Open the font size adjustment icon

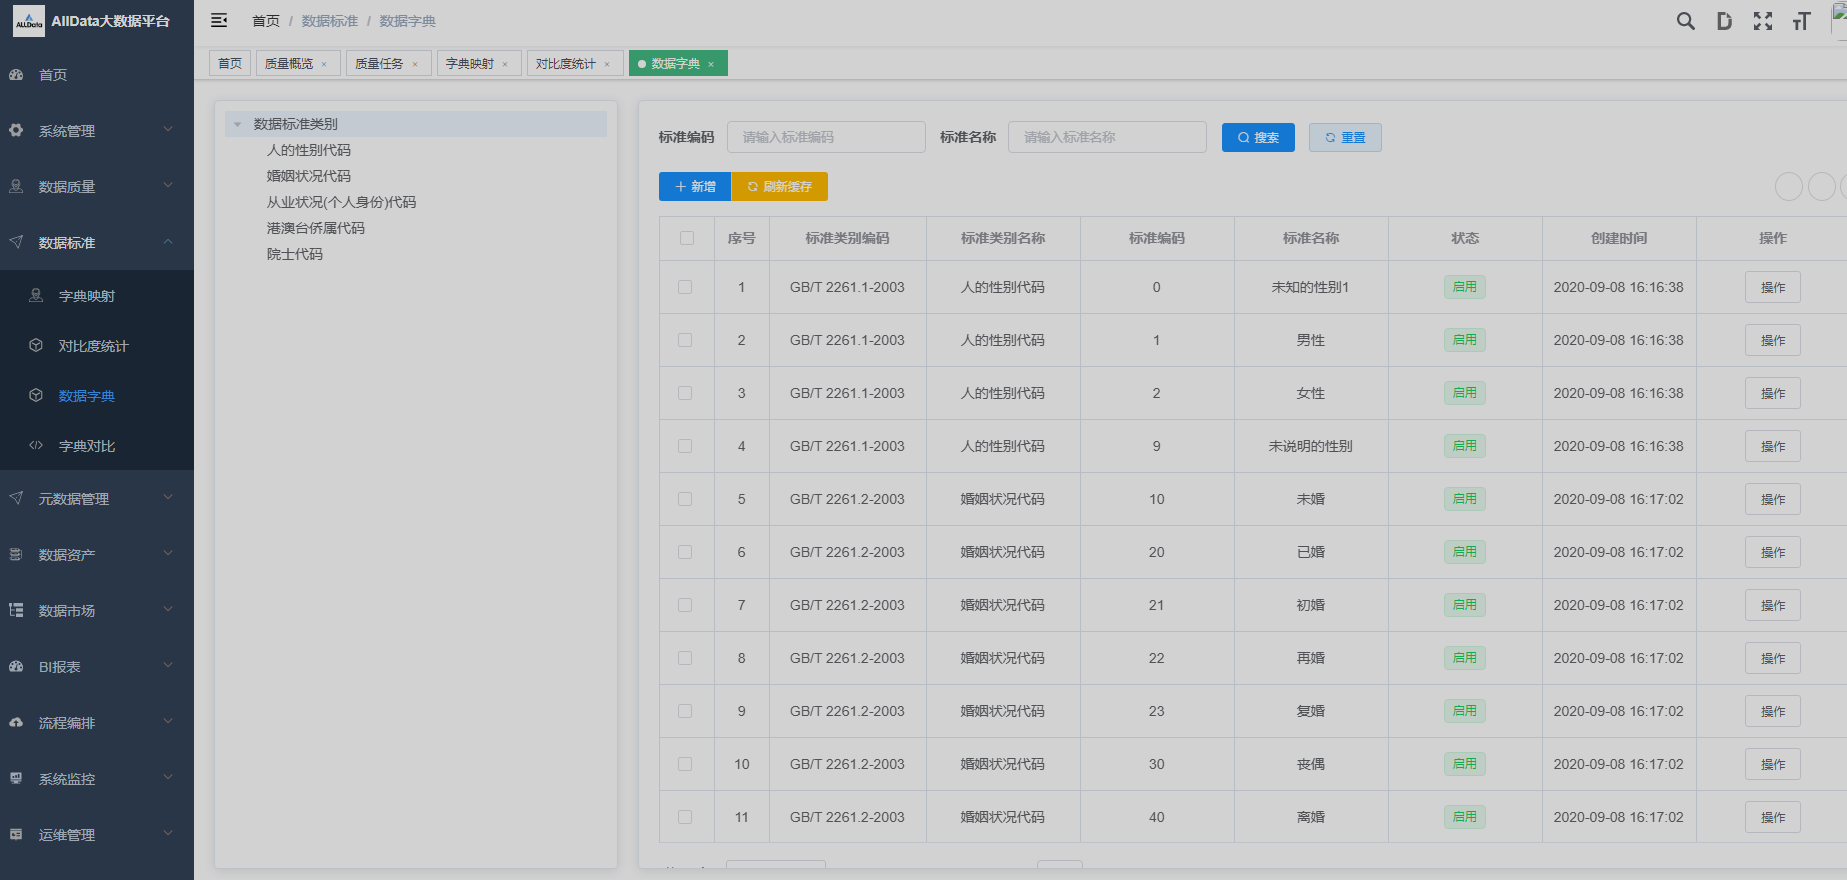pyautogui.click(x=1801, y=21)
